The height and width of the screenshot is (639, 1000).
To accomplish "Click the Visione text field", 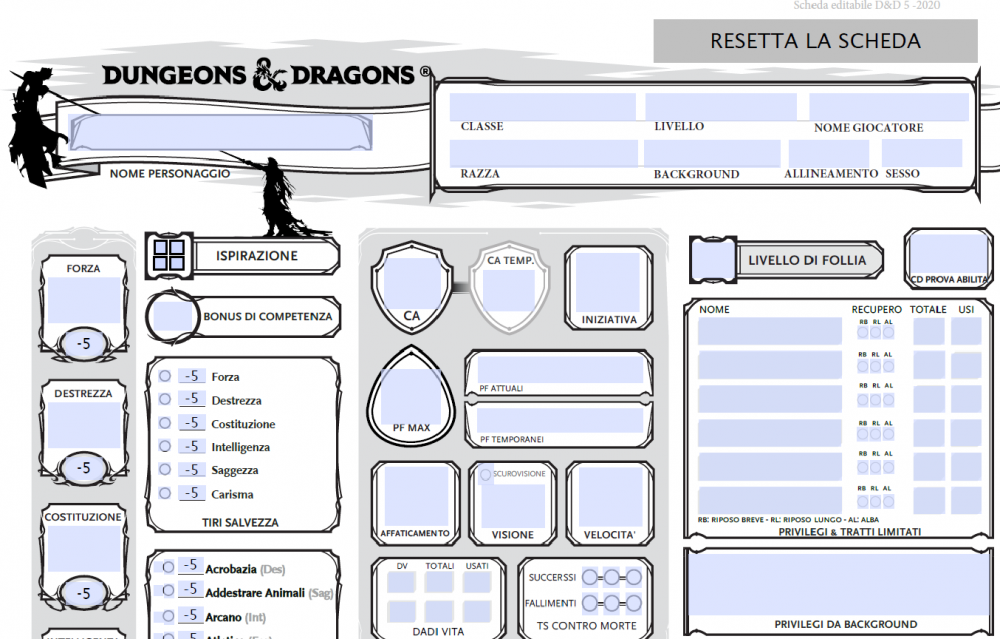I will [x=513, y=505].
